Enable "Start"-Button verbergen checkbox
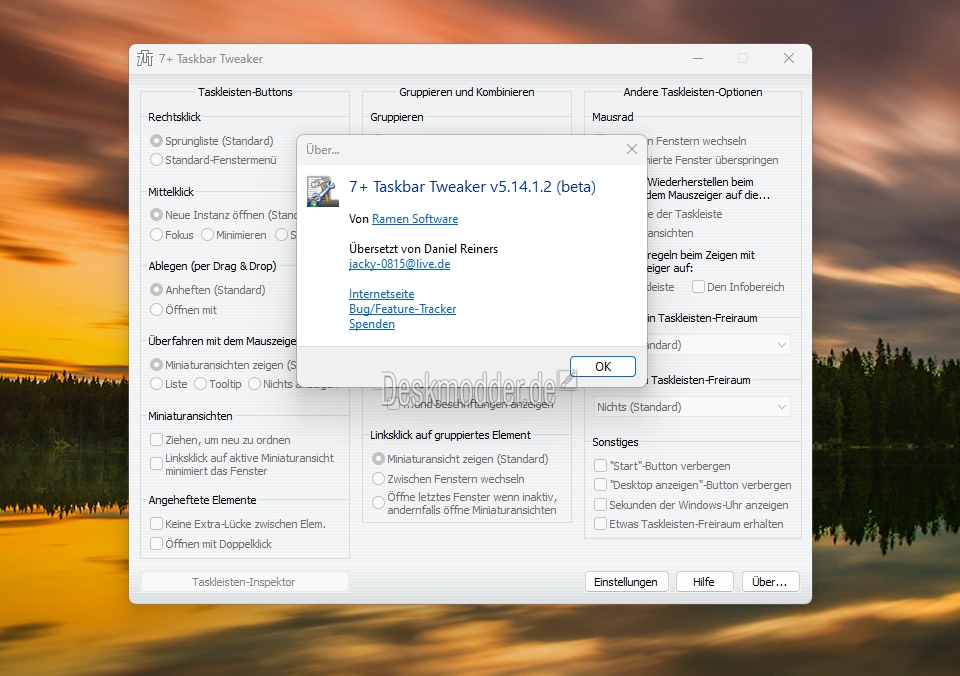Image resolution: width=960 pixels, height=676 pixels. (x=601, y=466)
